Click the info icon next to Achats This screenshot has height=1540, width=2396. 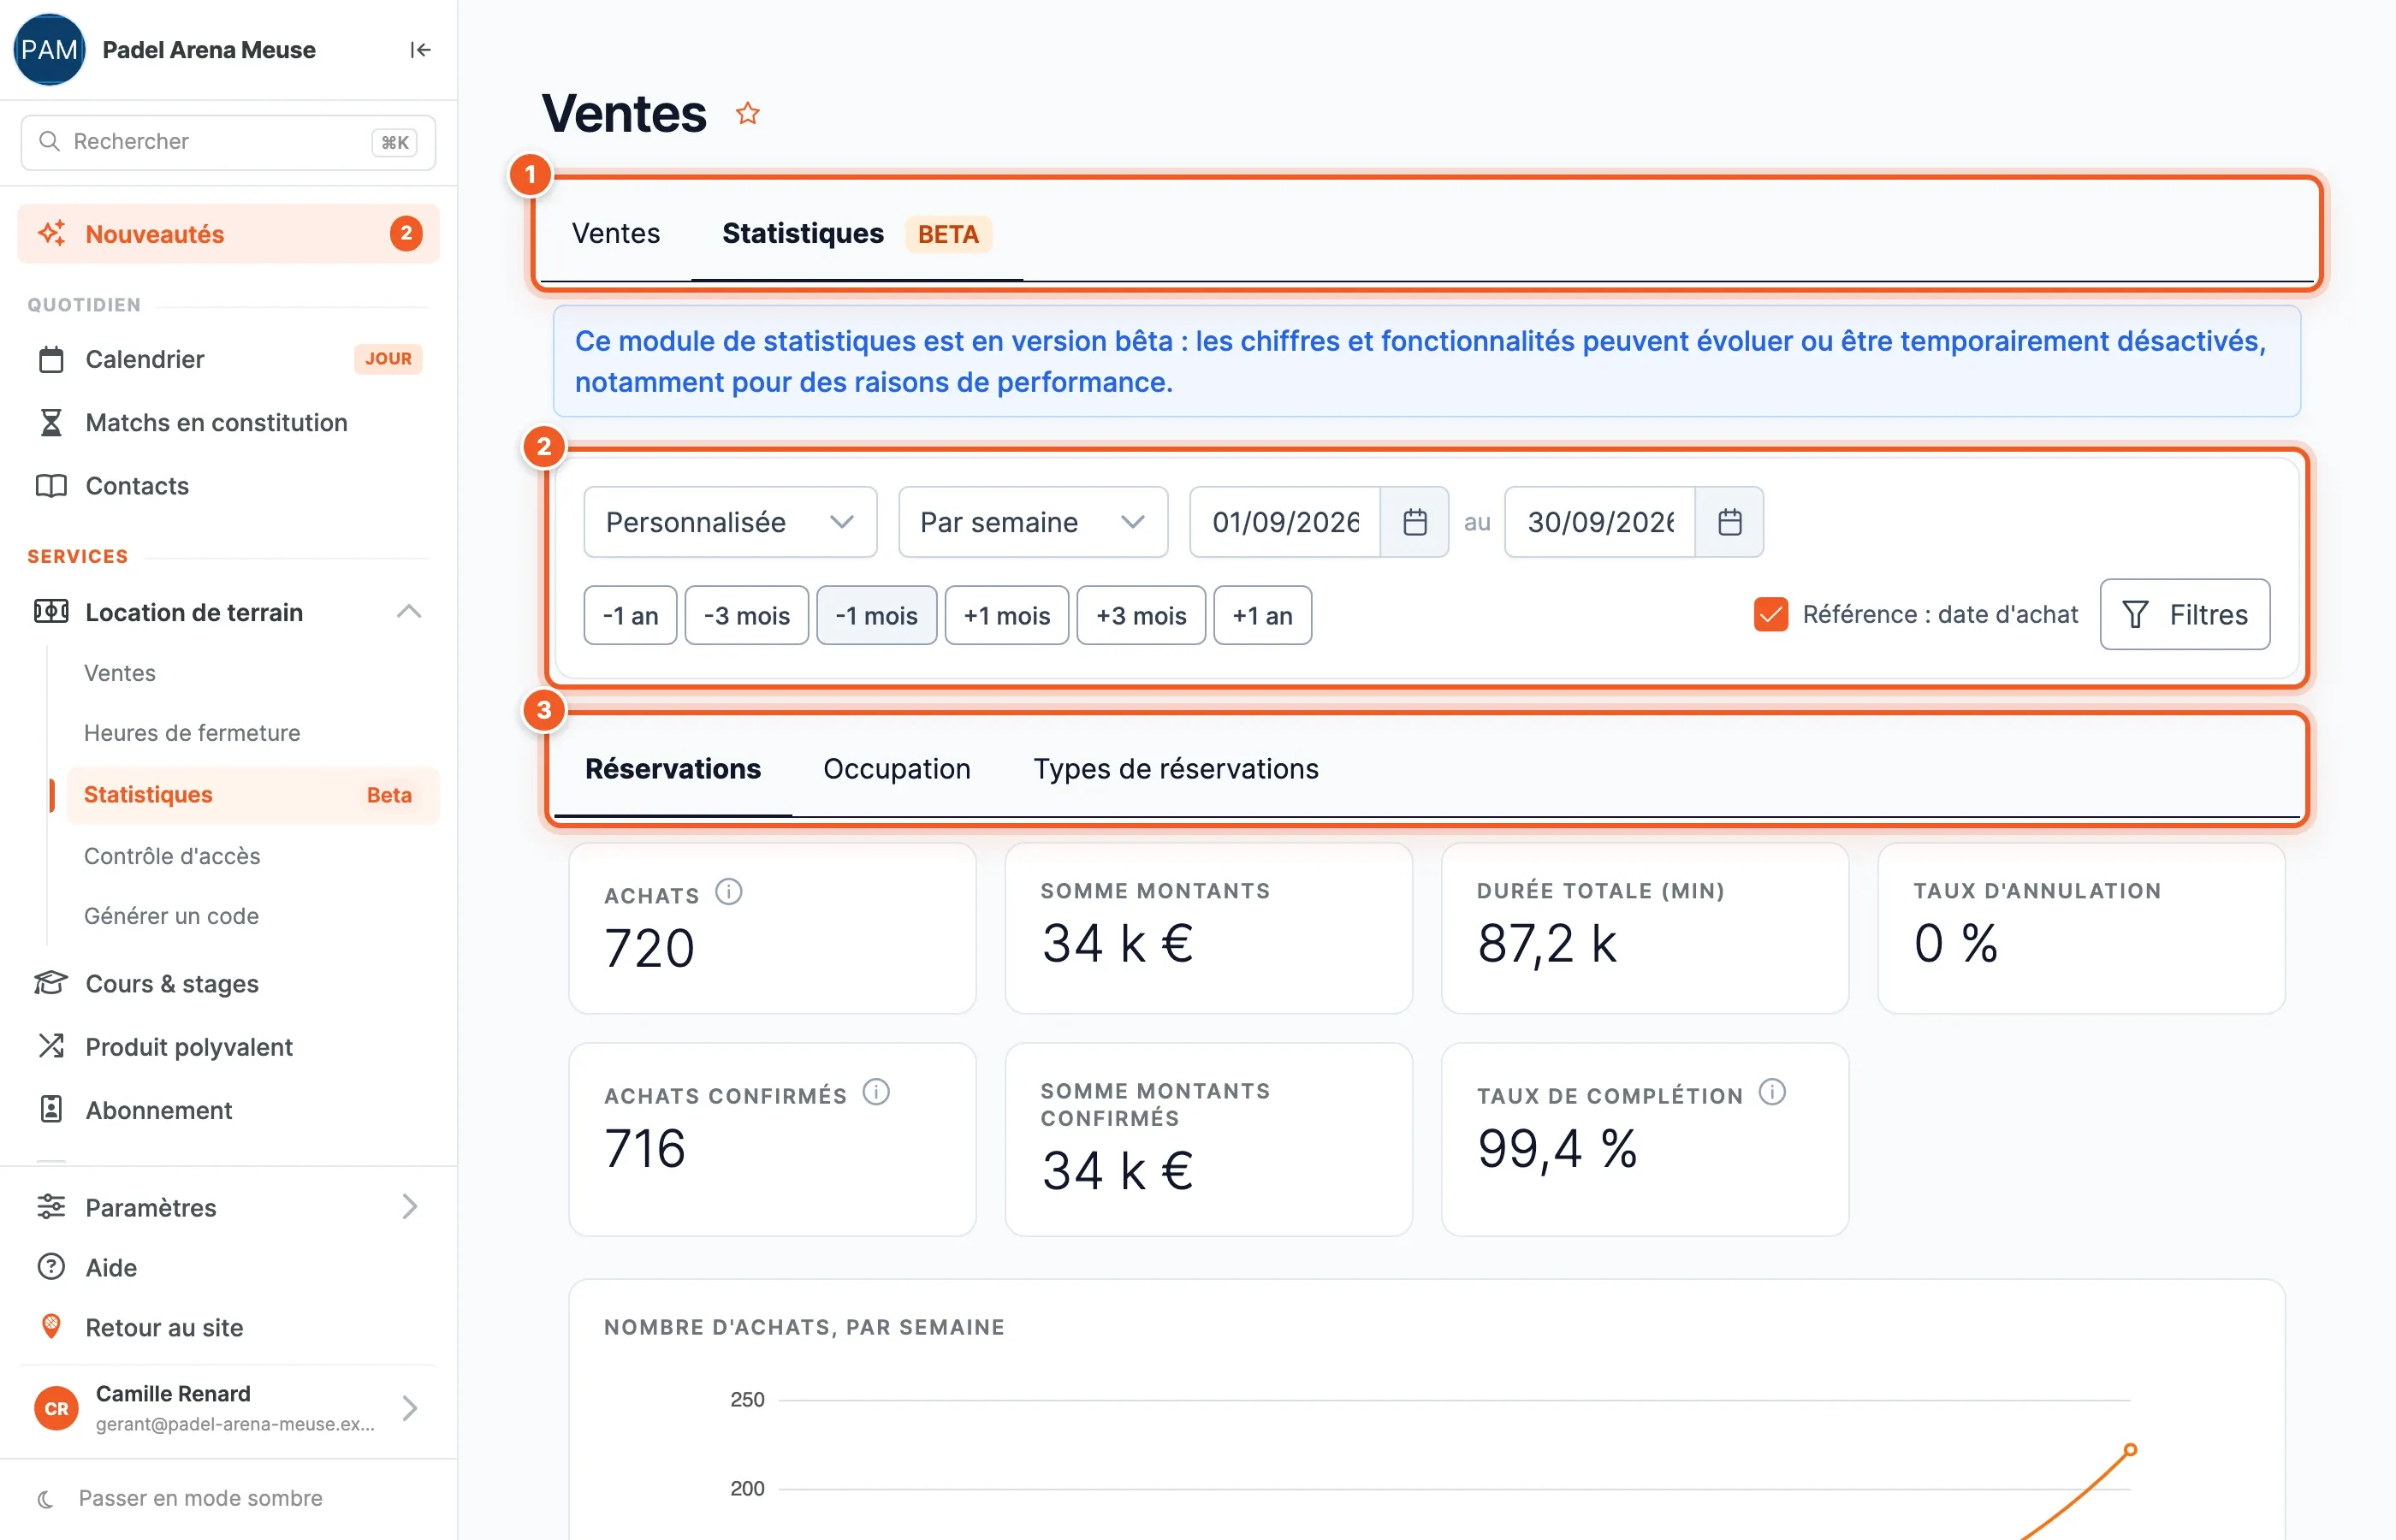tap(729, 892)
